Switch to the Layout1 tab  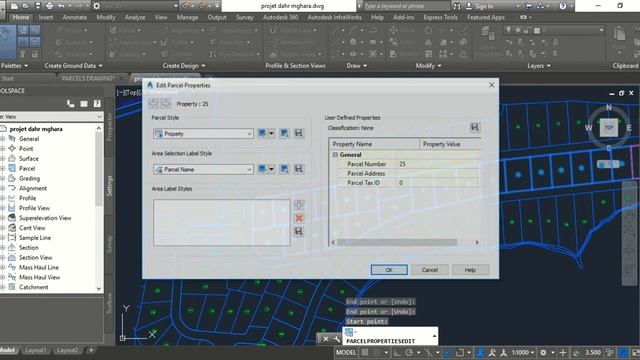[x=36, y=350]
